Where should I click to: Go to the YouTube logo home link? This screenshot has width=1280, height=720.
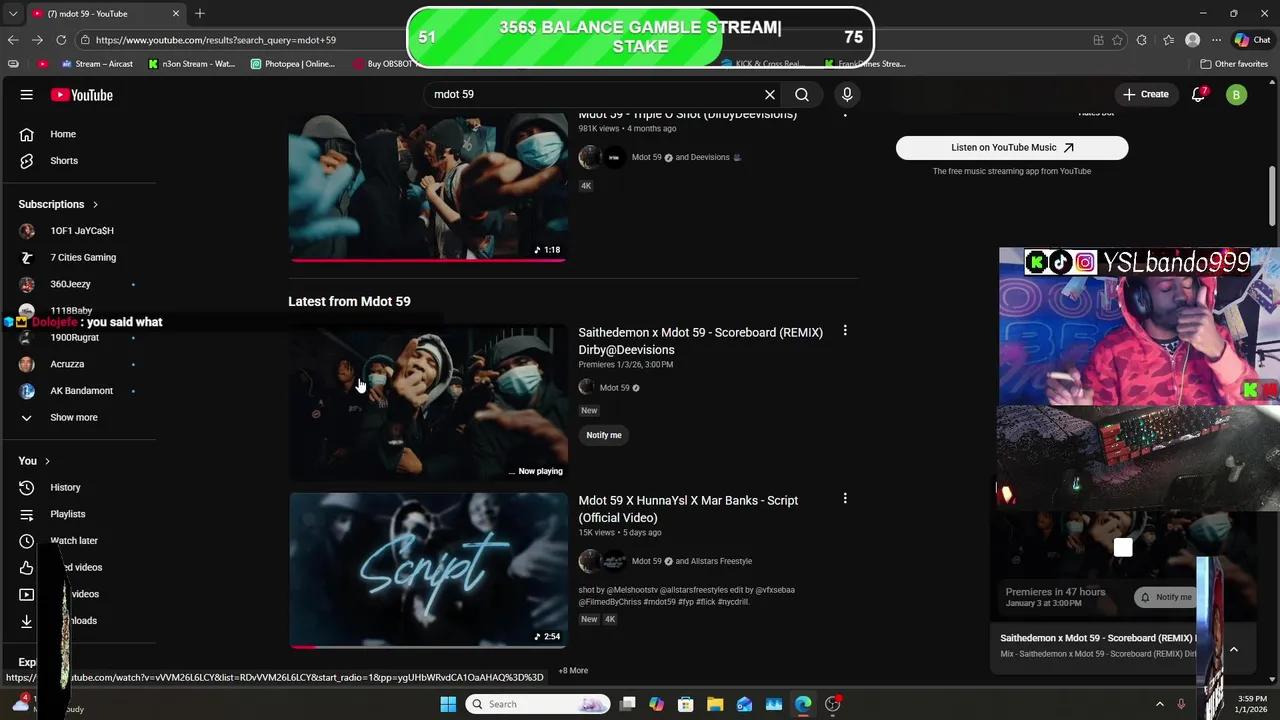click(82, 95)
